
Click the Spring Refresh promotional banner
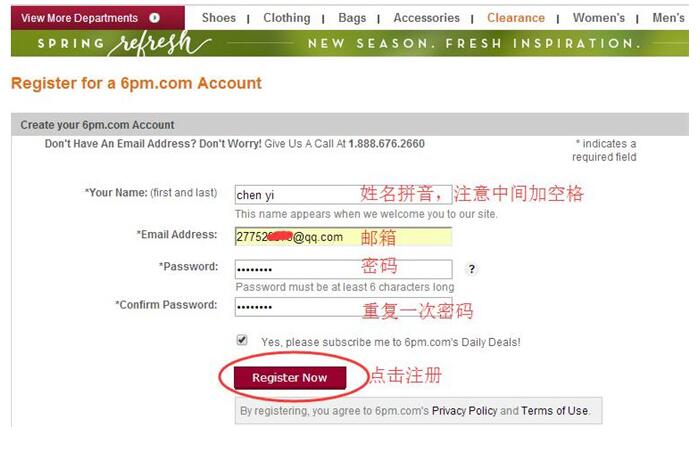point(350,43)
